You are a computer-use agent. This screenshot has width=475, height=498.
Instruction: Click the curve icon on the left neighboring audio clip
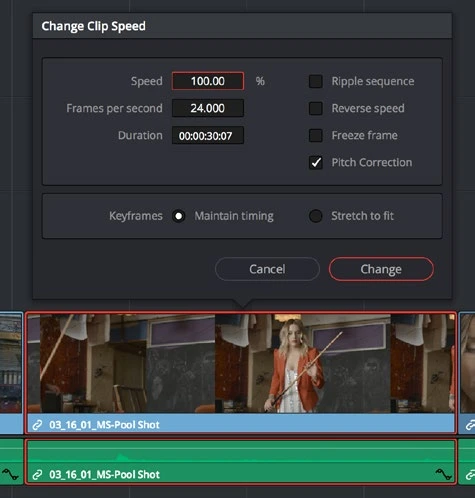(10, 474)
